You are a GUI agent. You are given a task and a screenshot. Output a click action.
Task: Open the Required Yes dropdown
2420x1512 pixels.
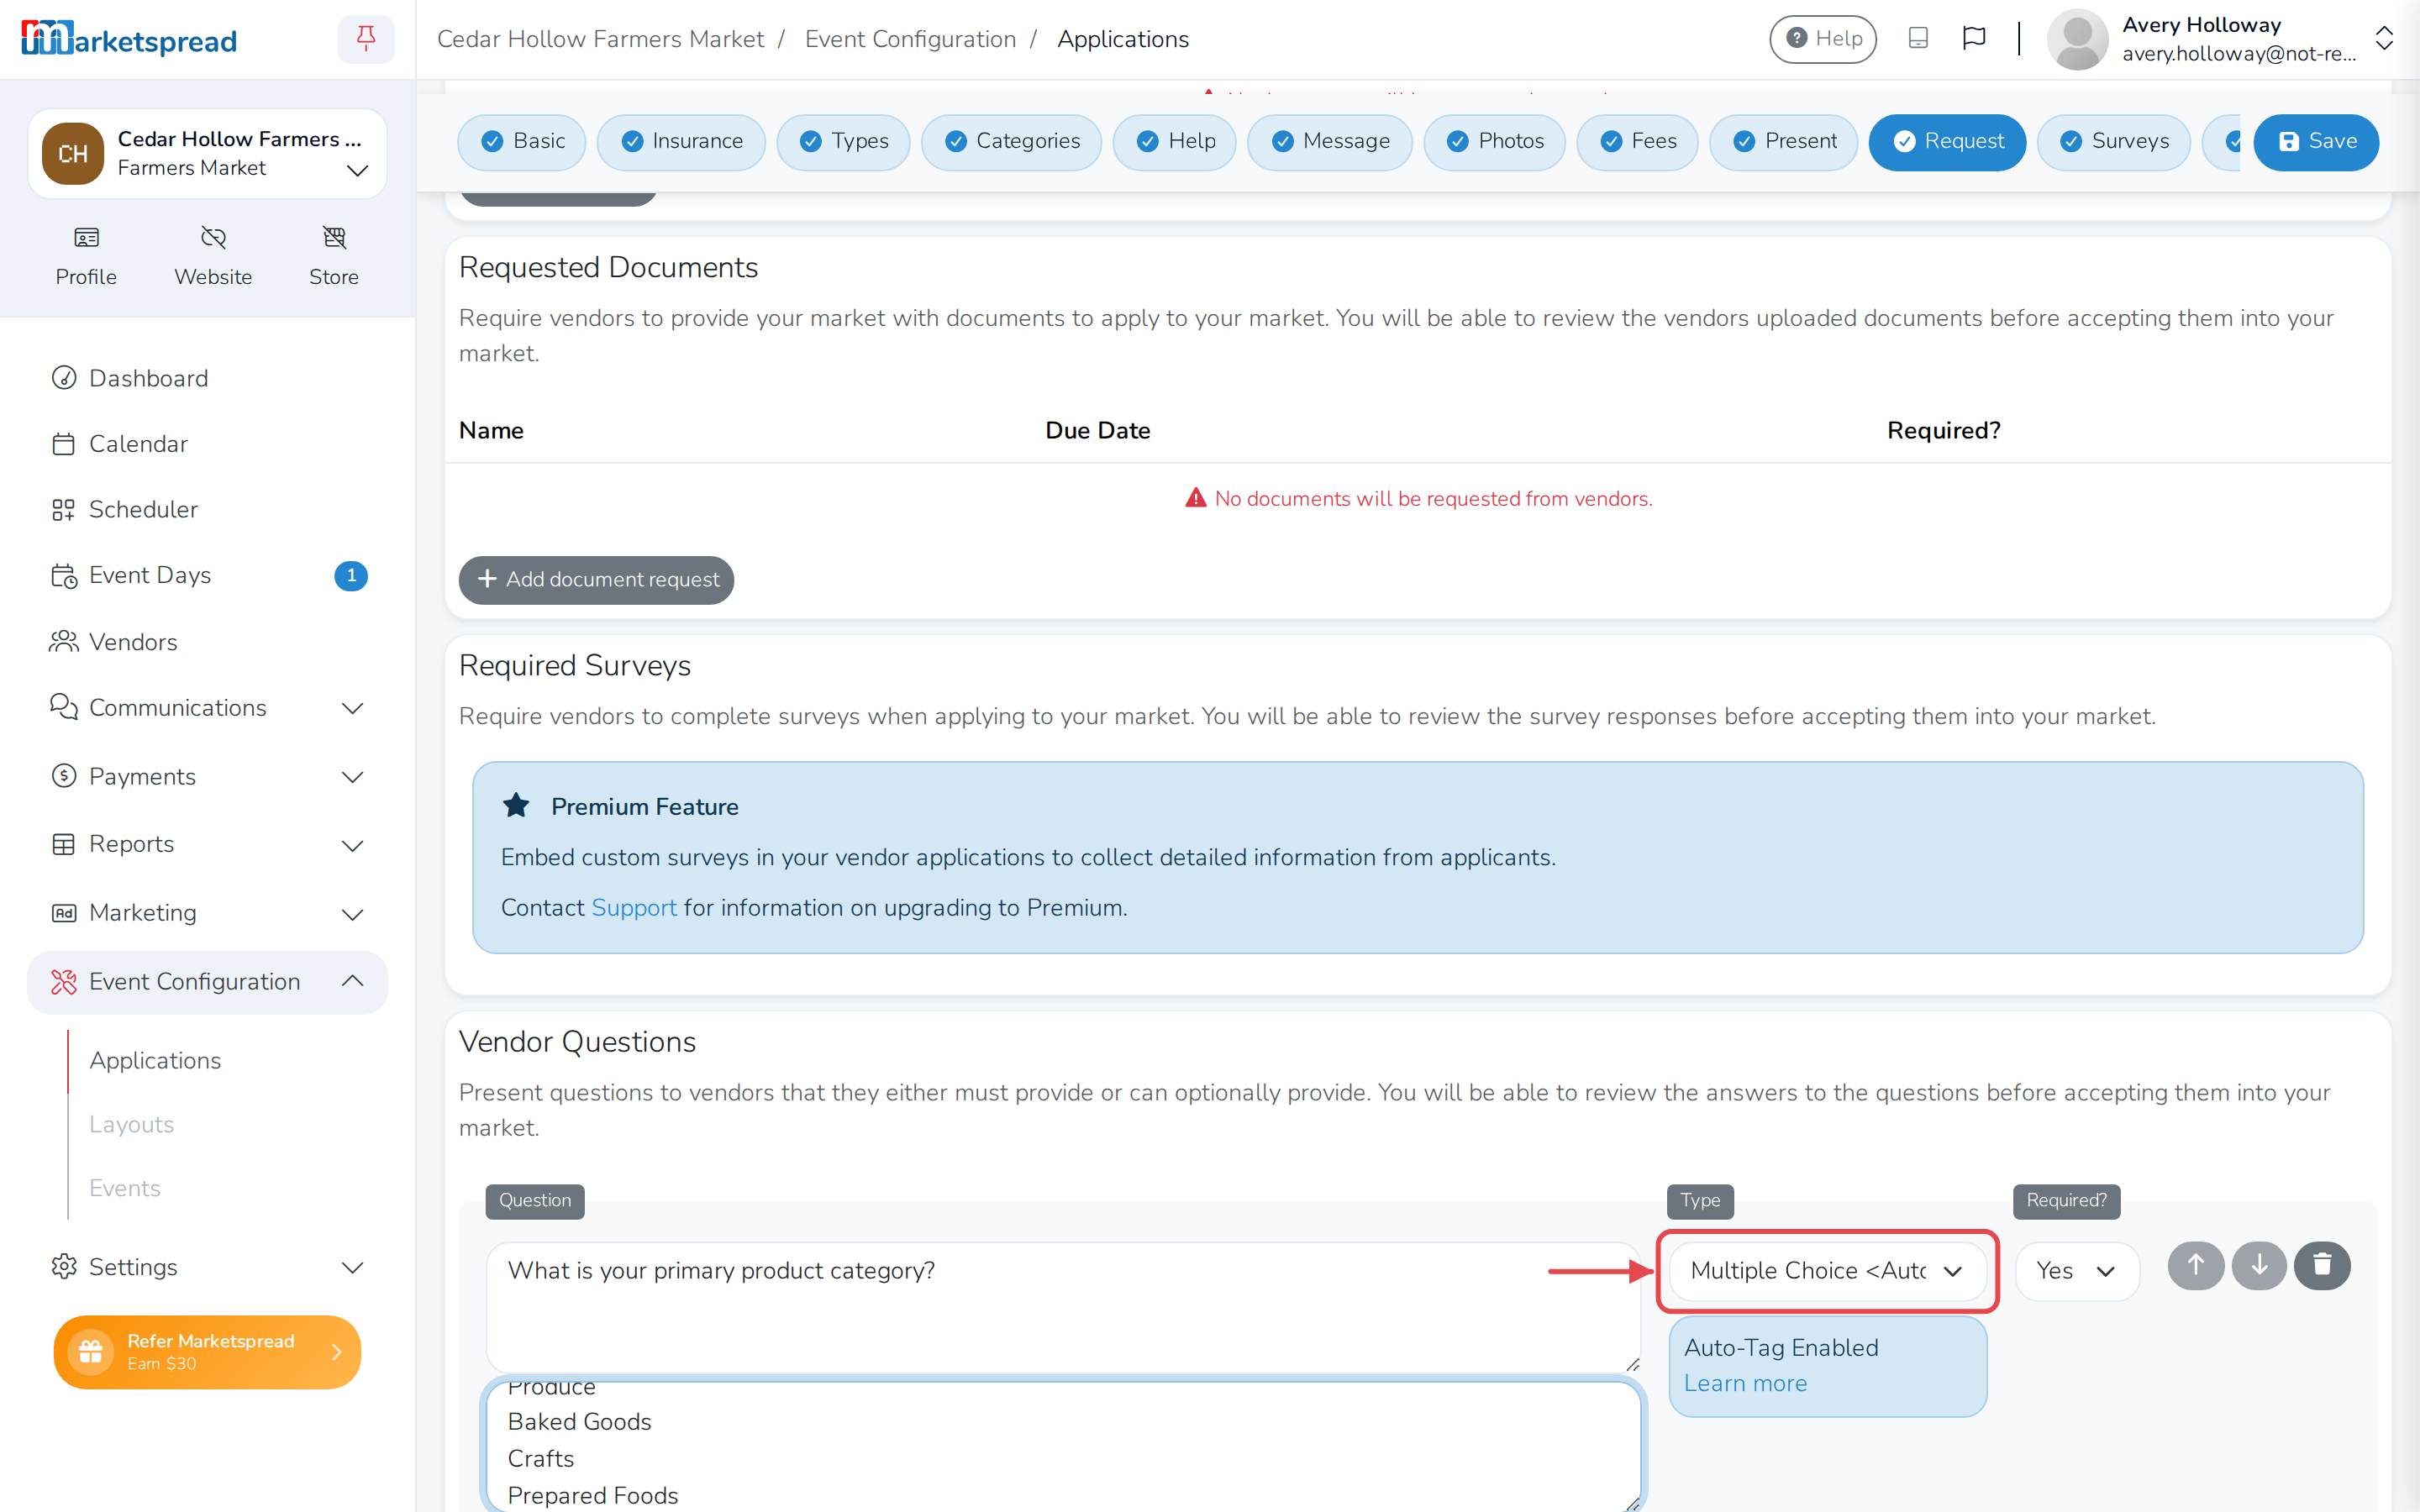click(2076, 1270)
